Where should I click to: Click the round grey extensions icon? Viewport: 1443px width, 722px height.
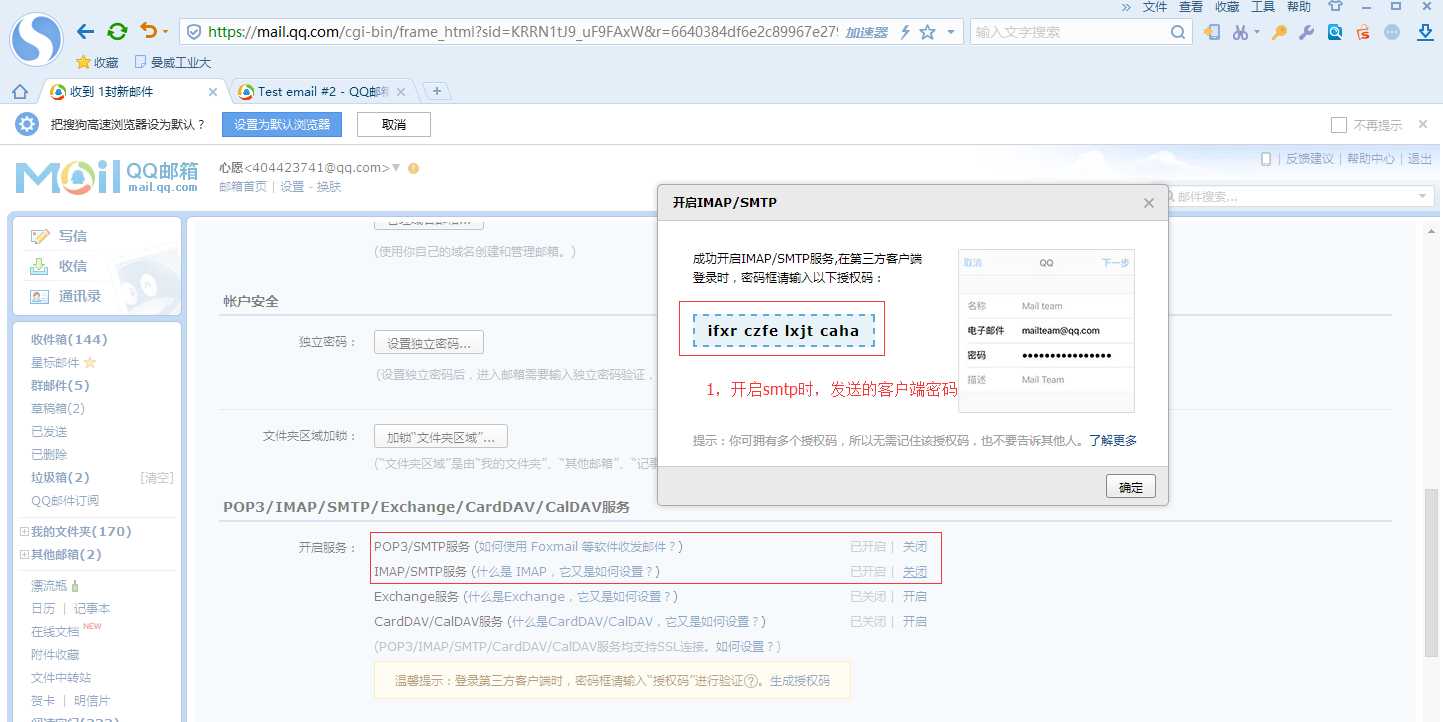[1391, 32]
